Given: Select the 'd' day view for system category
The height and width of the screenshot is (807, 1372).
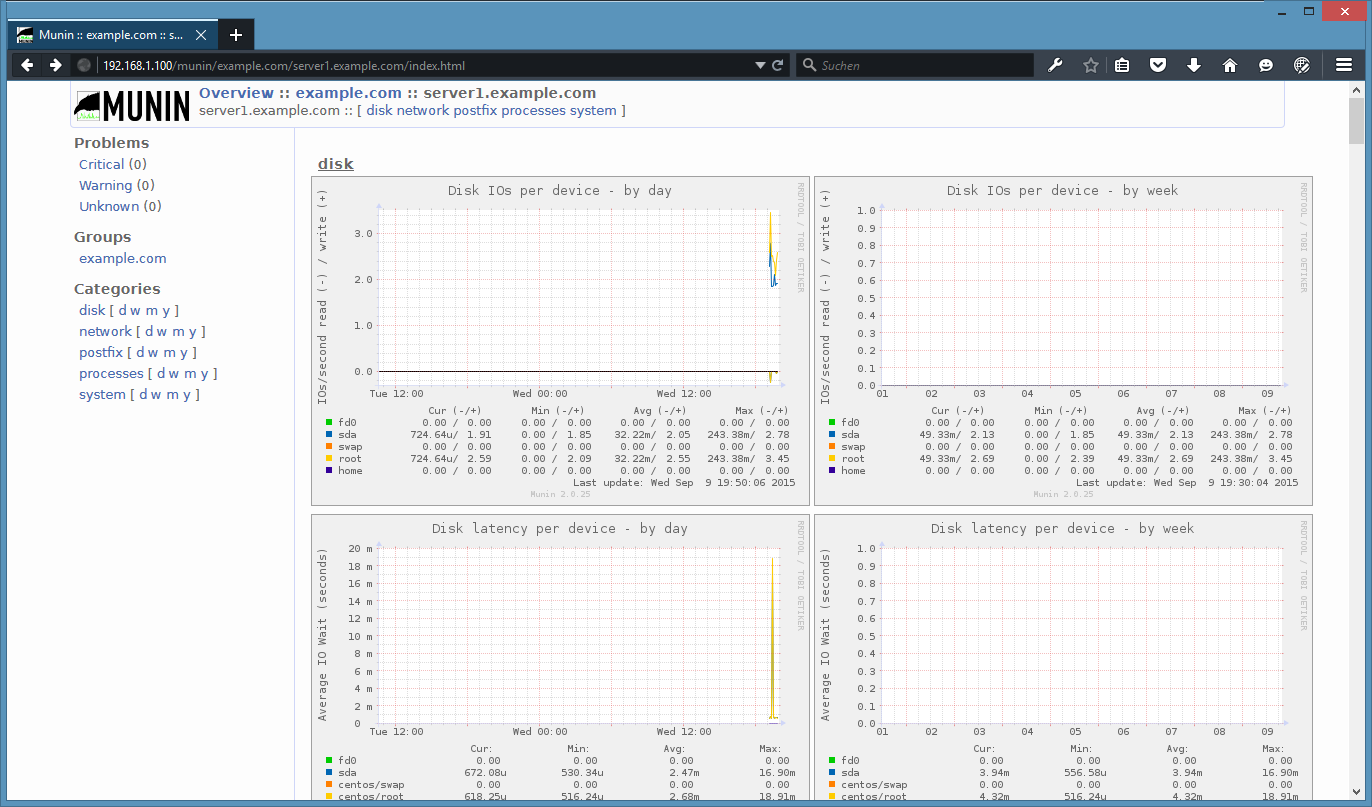Looking at the screenshot, I should point(143,395).
